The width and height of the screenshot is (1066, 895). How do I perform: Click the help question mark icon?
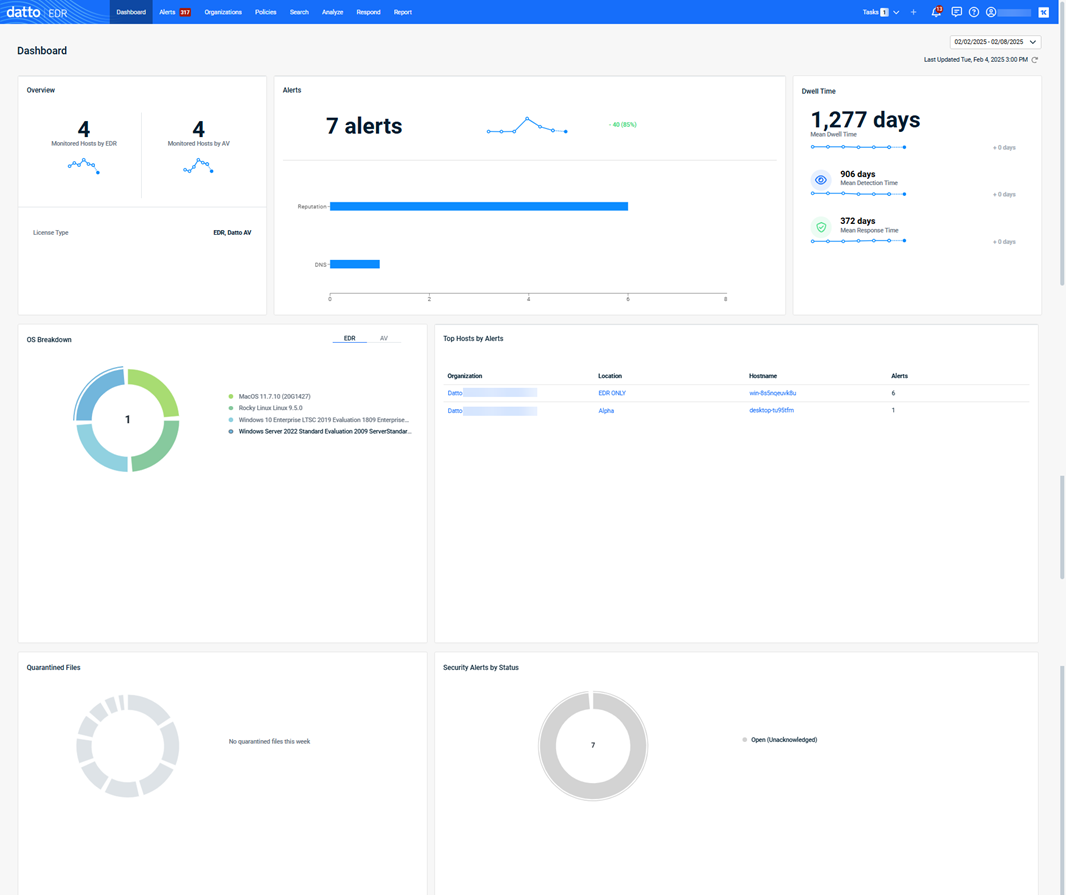[974, 12]
